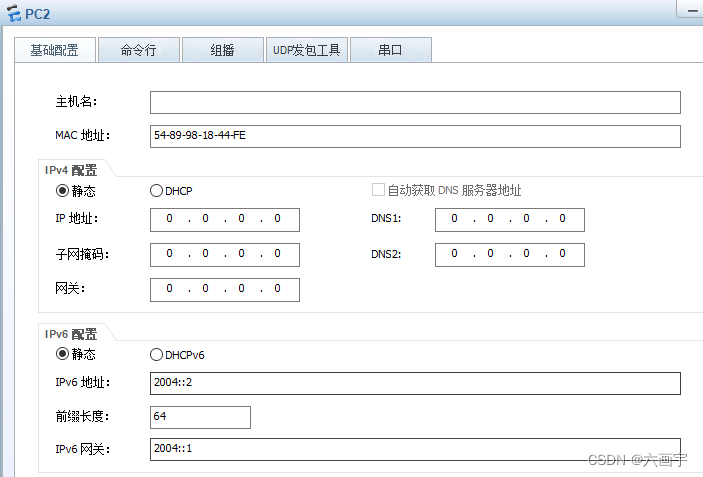Minimize the PC2 window
Image resolution: width=703 pixels, height=477 pixels.
[691, 9]
